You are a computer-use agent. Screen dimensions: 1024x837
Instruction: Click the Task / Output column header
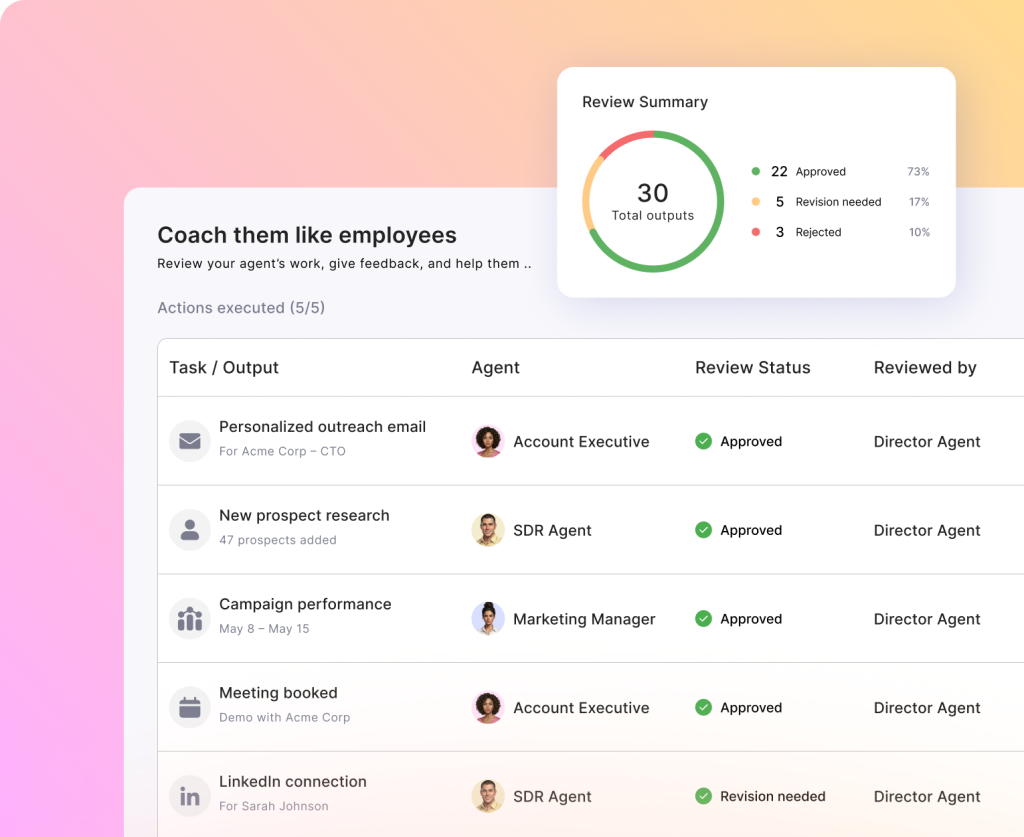224,368
